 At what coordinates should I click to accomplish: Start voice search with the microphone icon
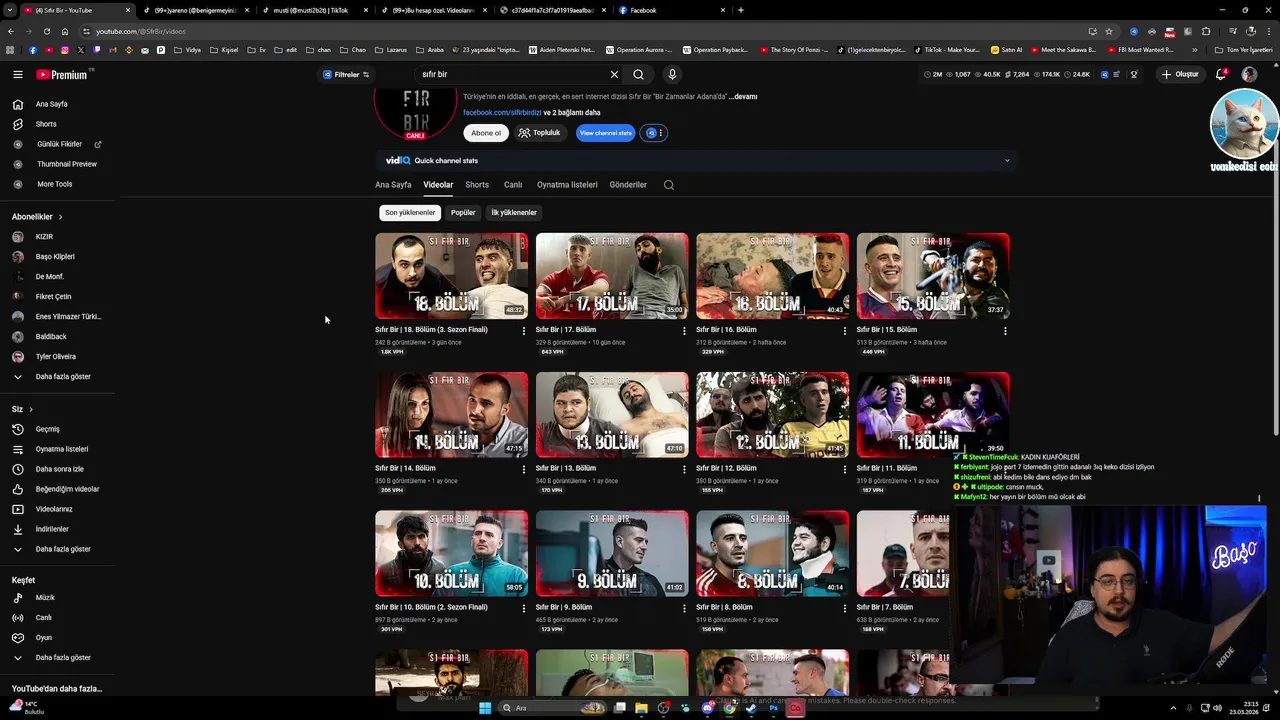(x=672, y=74)
